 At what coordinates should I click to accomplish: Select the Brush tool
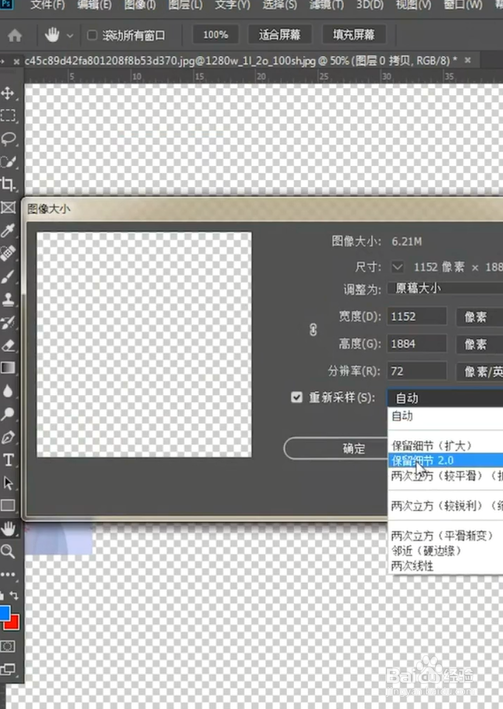(8, 276)
